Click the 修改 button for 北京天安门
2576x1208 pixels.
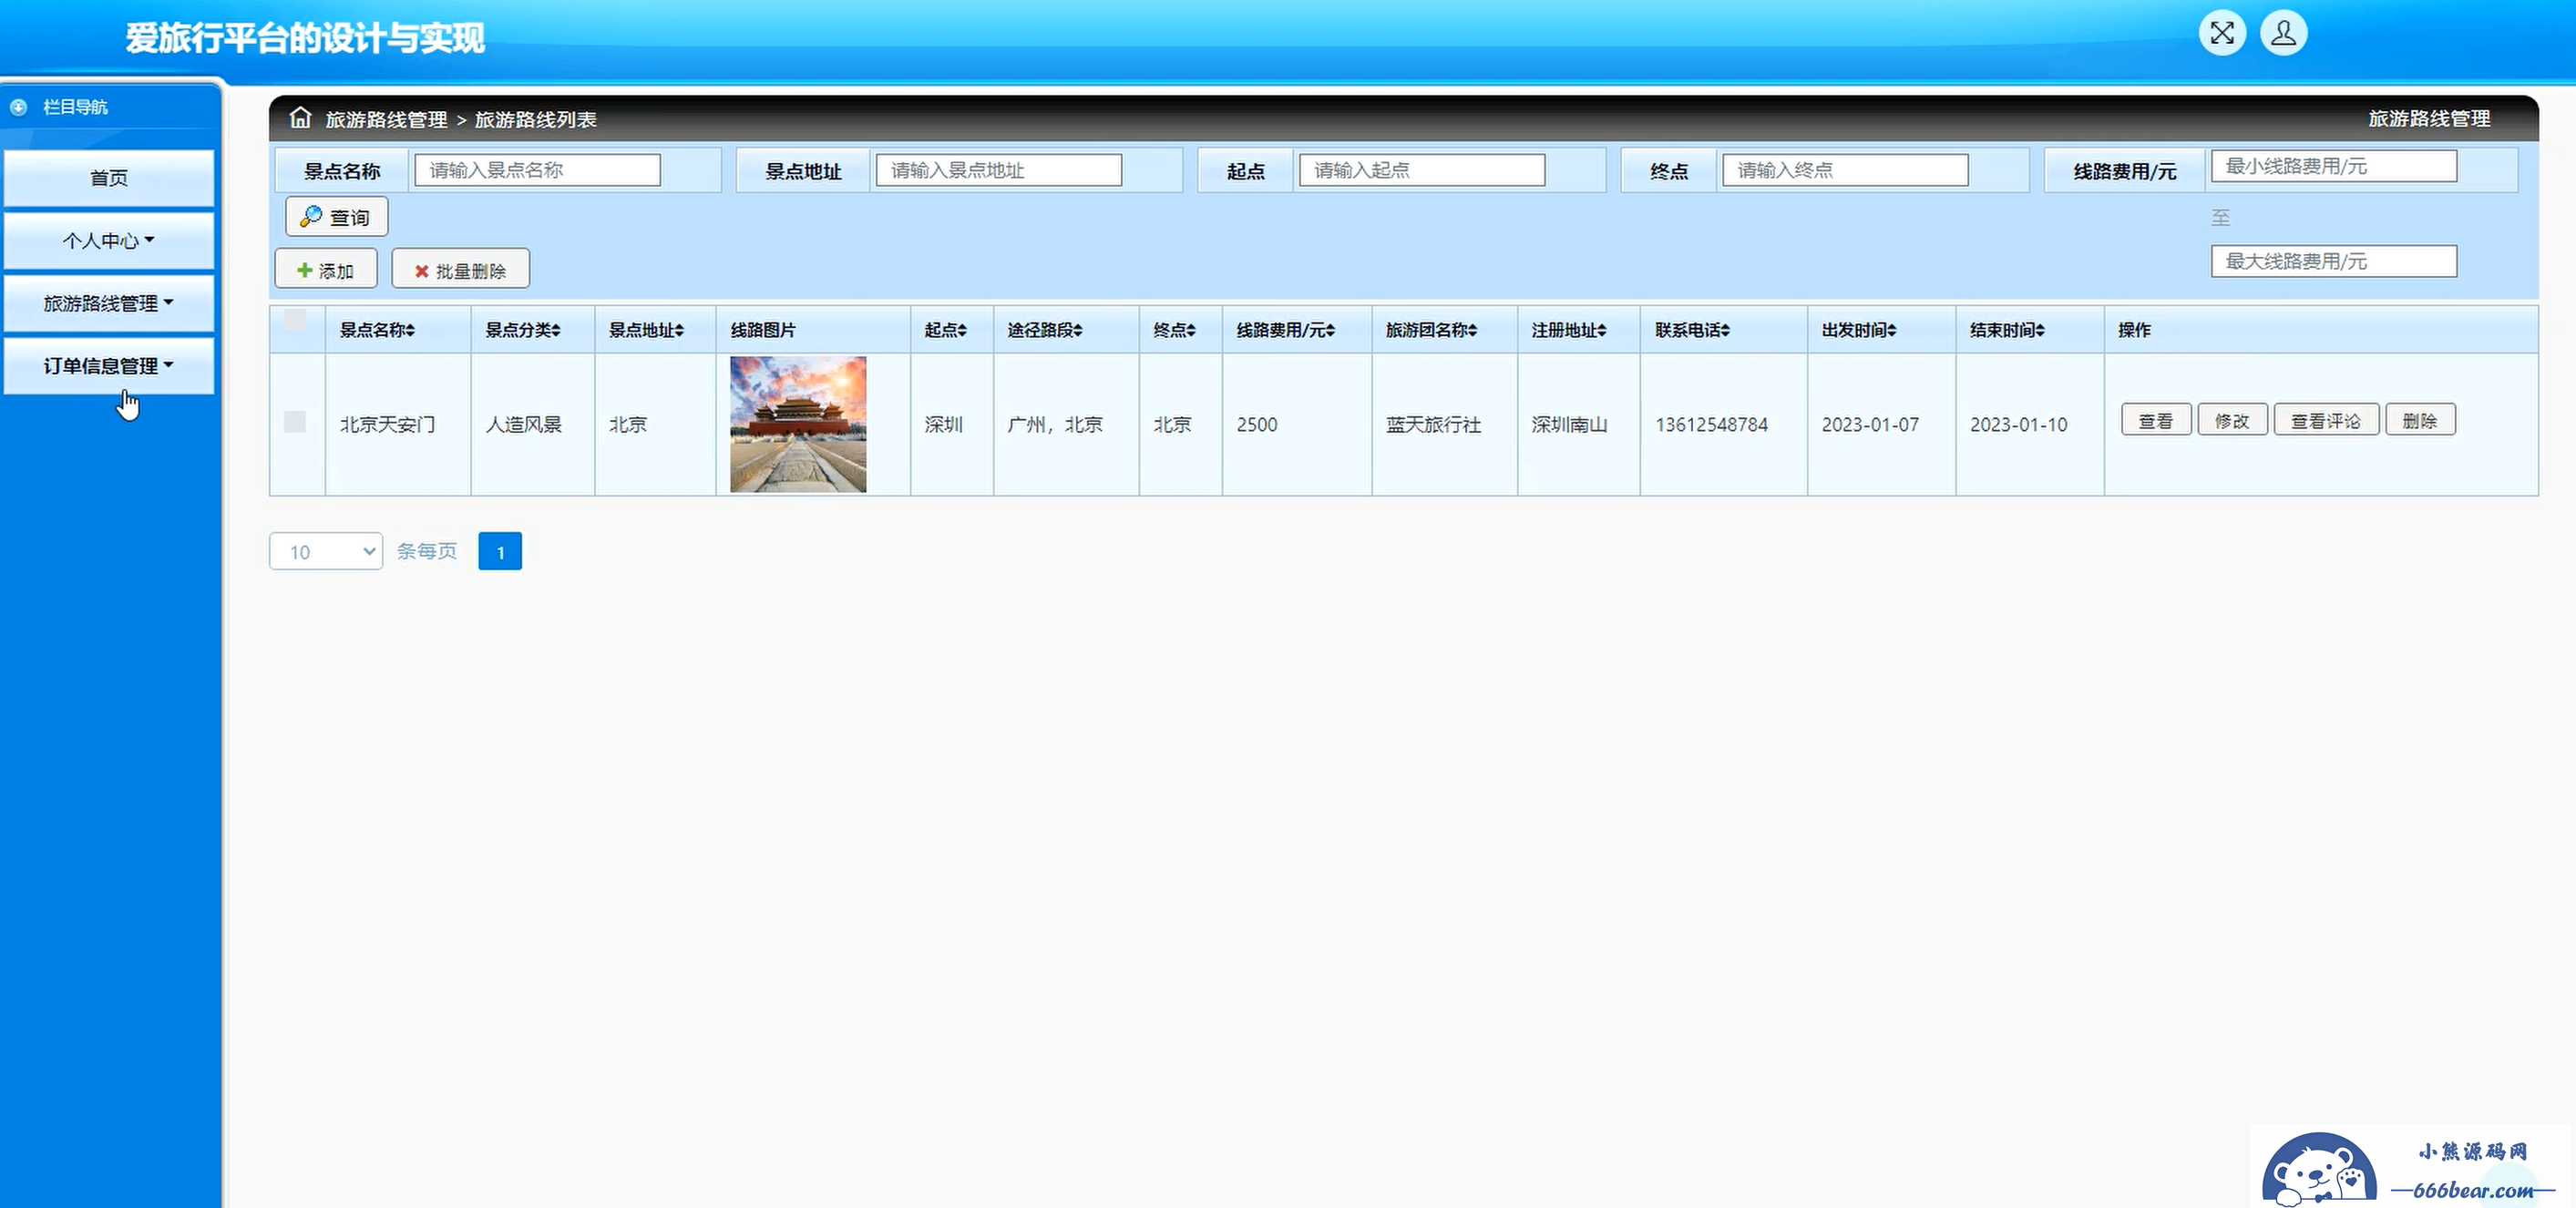[x=2232, y=421]
